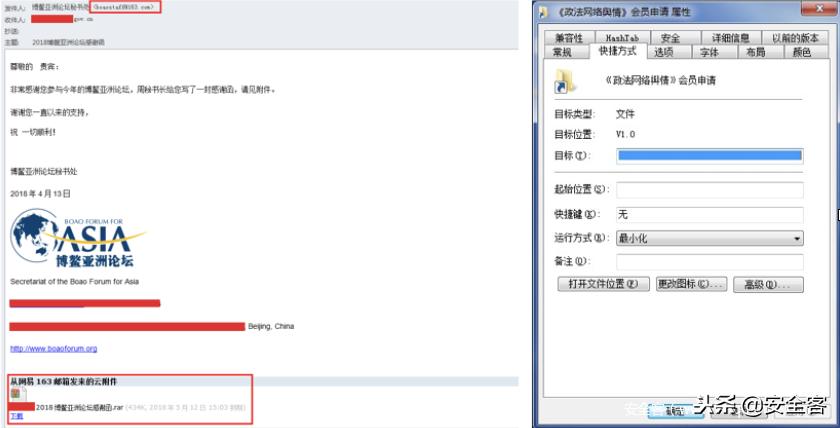Switch to the 常规 tab
Screen dimensions: 840x428
[562, 52]
